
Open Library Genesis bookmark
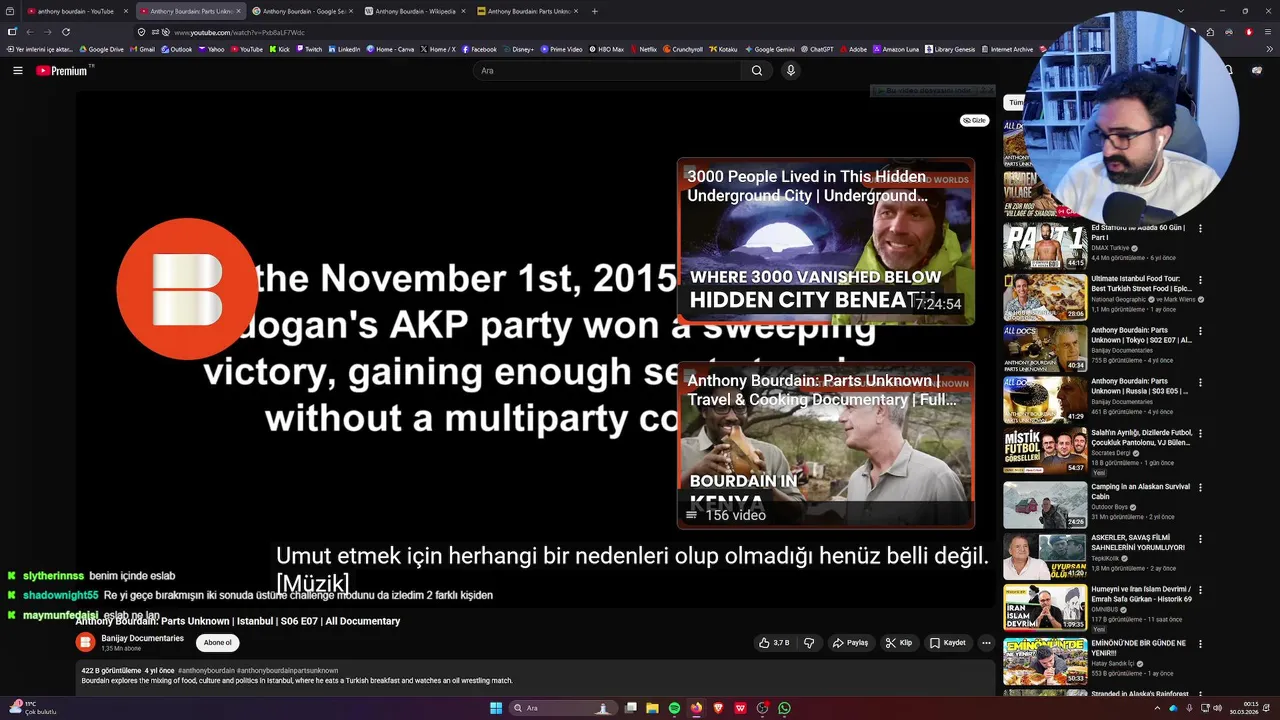pos(949,49)
